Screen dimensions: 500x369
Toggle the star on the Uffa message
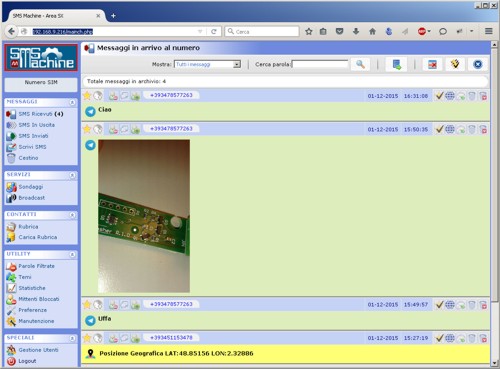click(87, 305)
